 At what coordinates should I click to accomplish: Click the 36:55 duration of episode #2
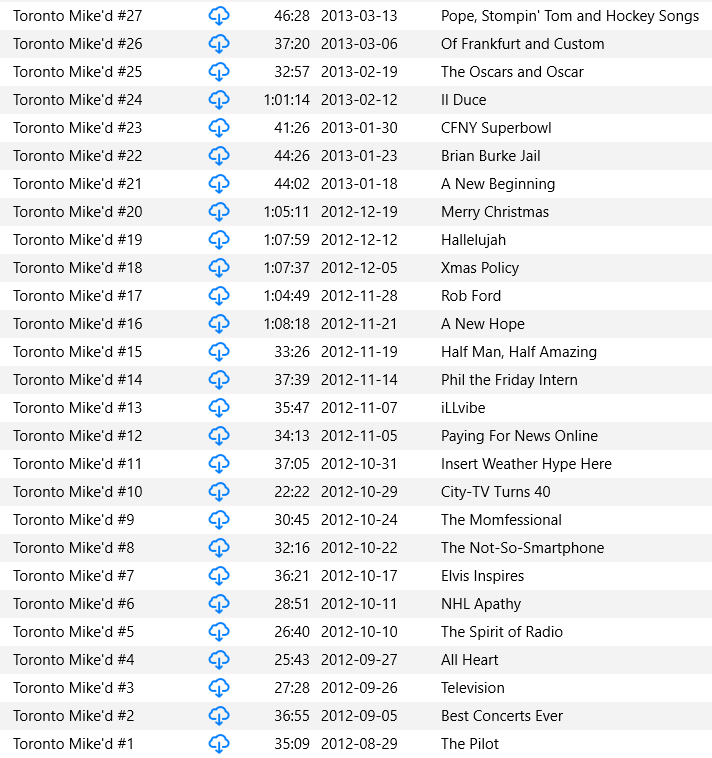290,716
